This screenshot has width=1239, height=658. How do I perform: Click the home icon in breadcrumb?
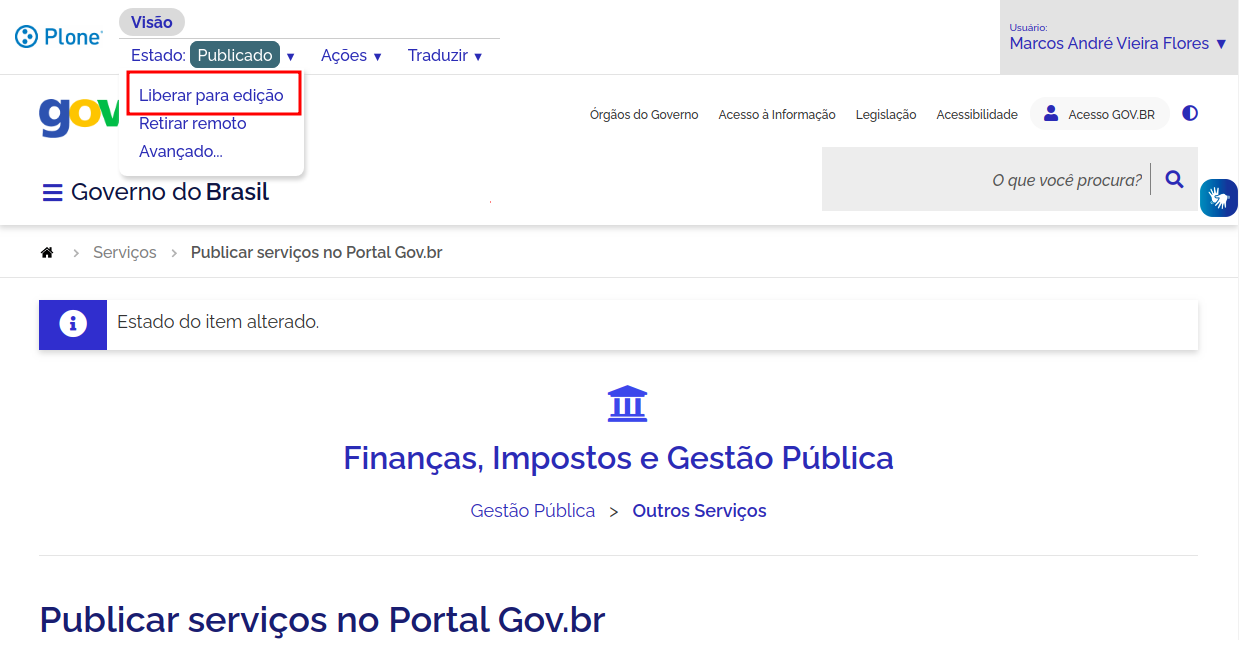click(47, 253)
